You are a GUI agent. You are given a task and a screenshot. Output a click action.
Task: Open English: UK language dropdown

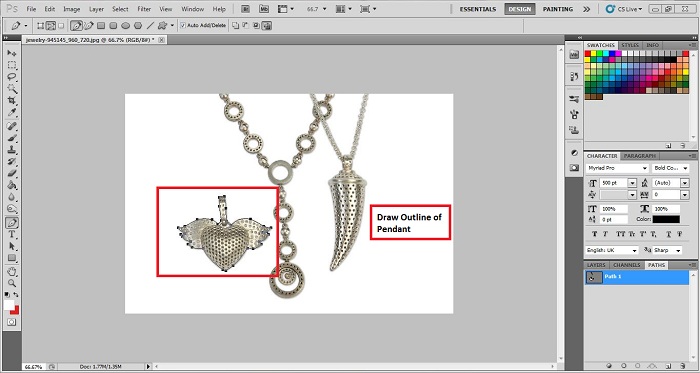(x=634, y=250)
